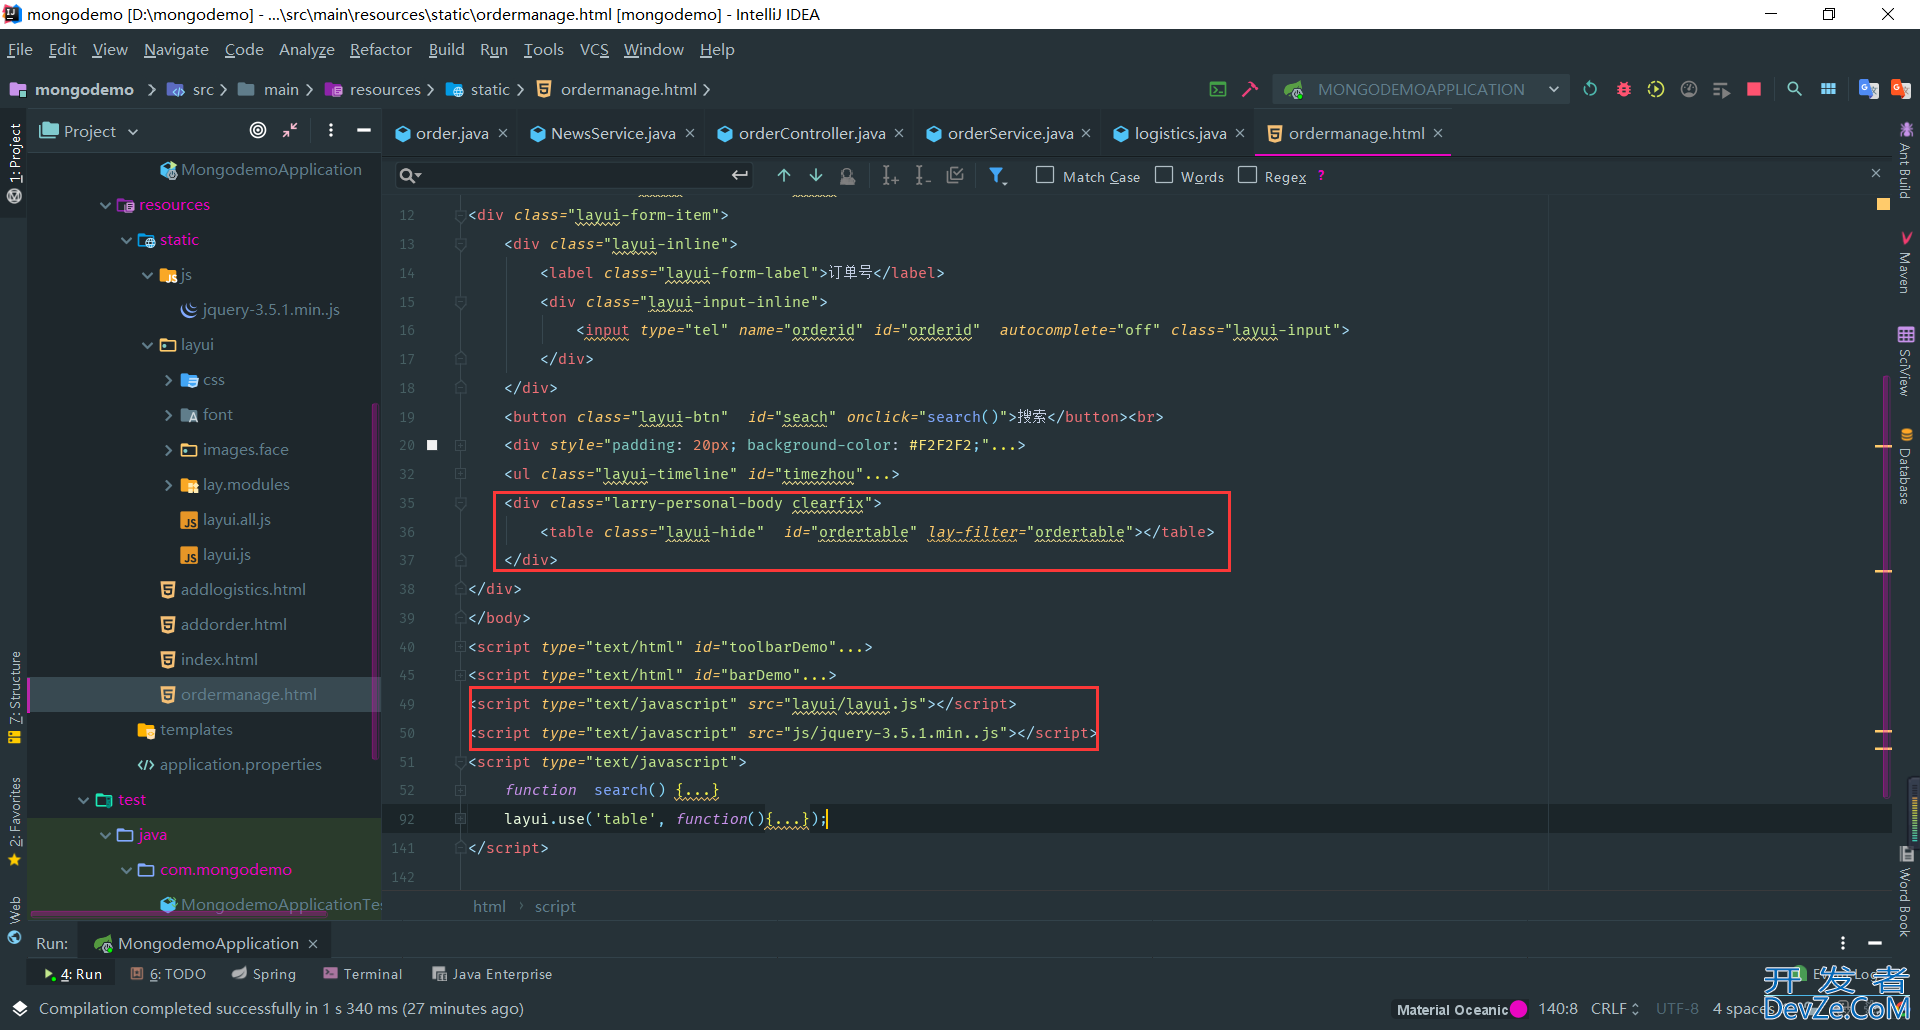Screen dimensions: 1920x1030
Task: Toggle fold marker on line 92
Action: pyautogui.click(x=461, y=819)
